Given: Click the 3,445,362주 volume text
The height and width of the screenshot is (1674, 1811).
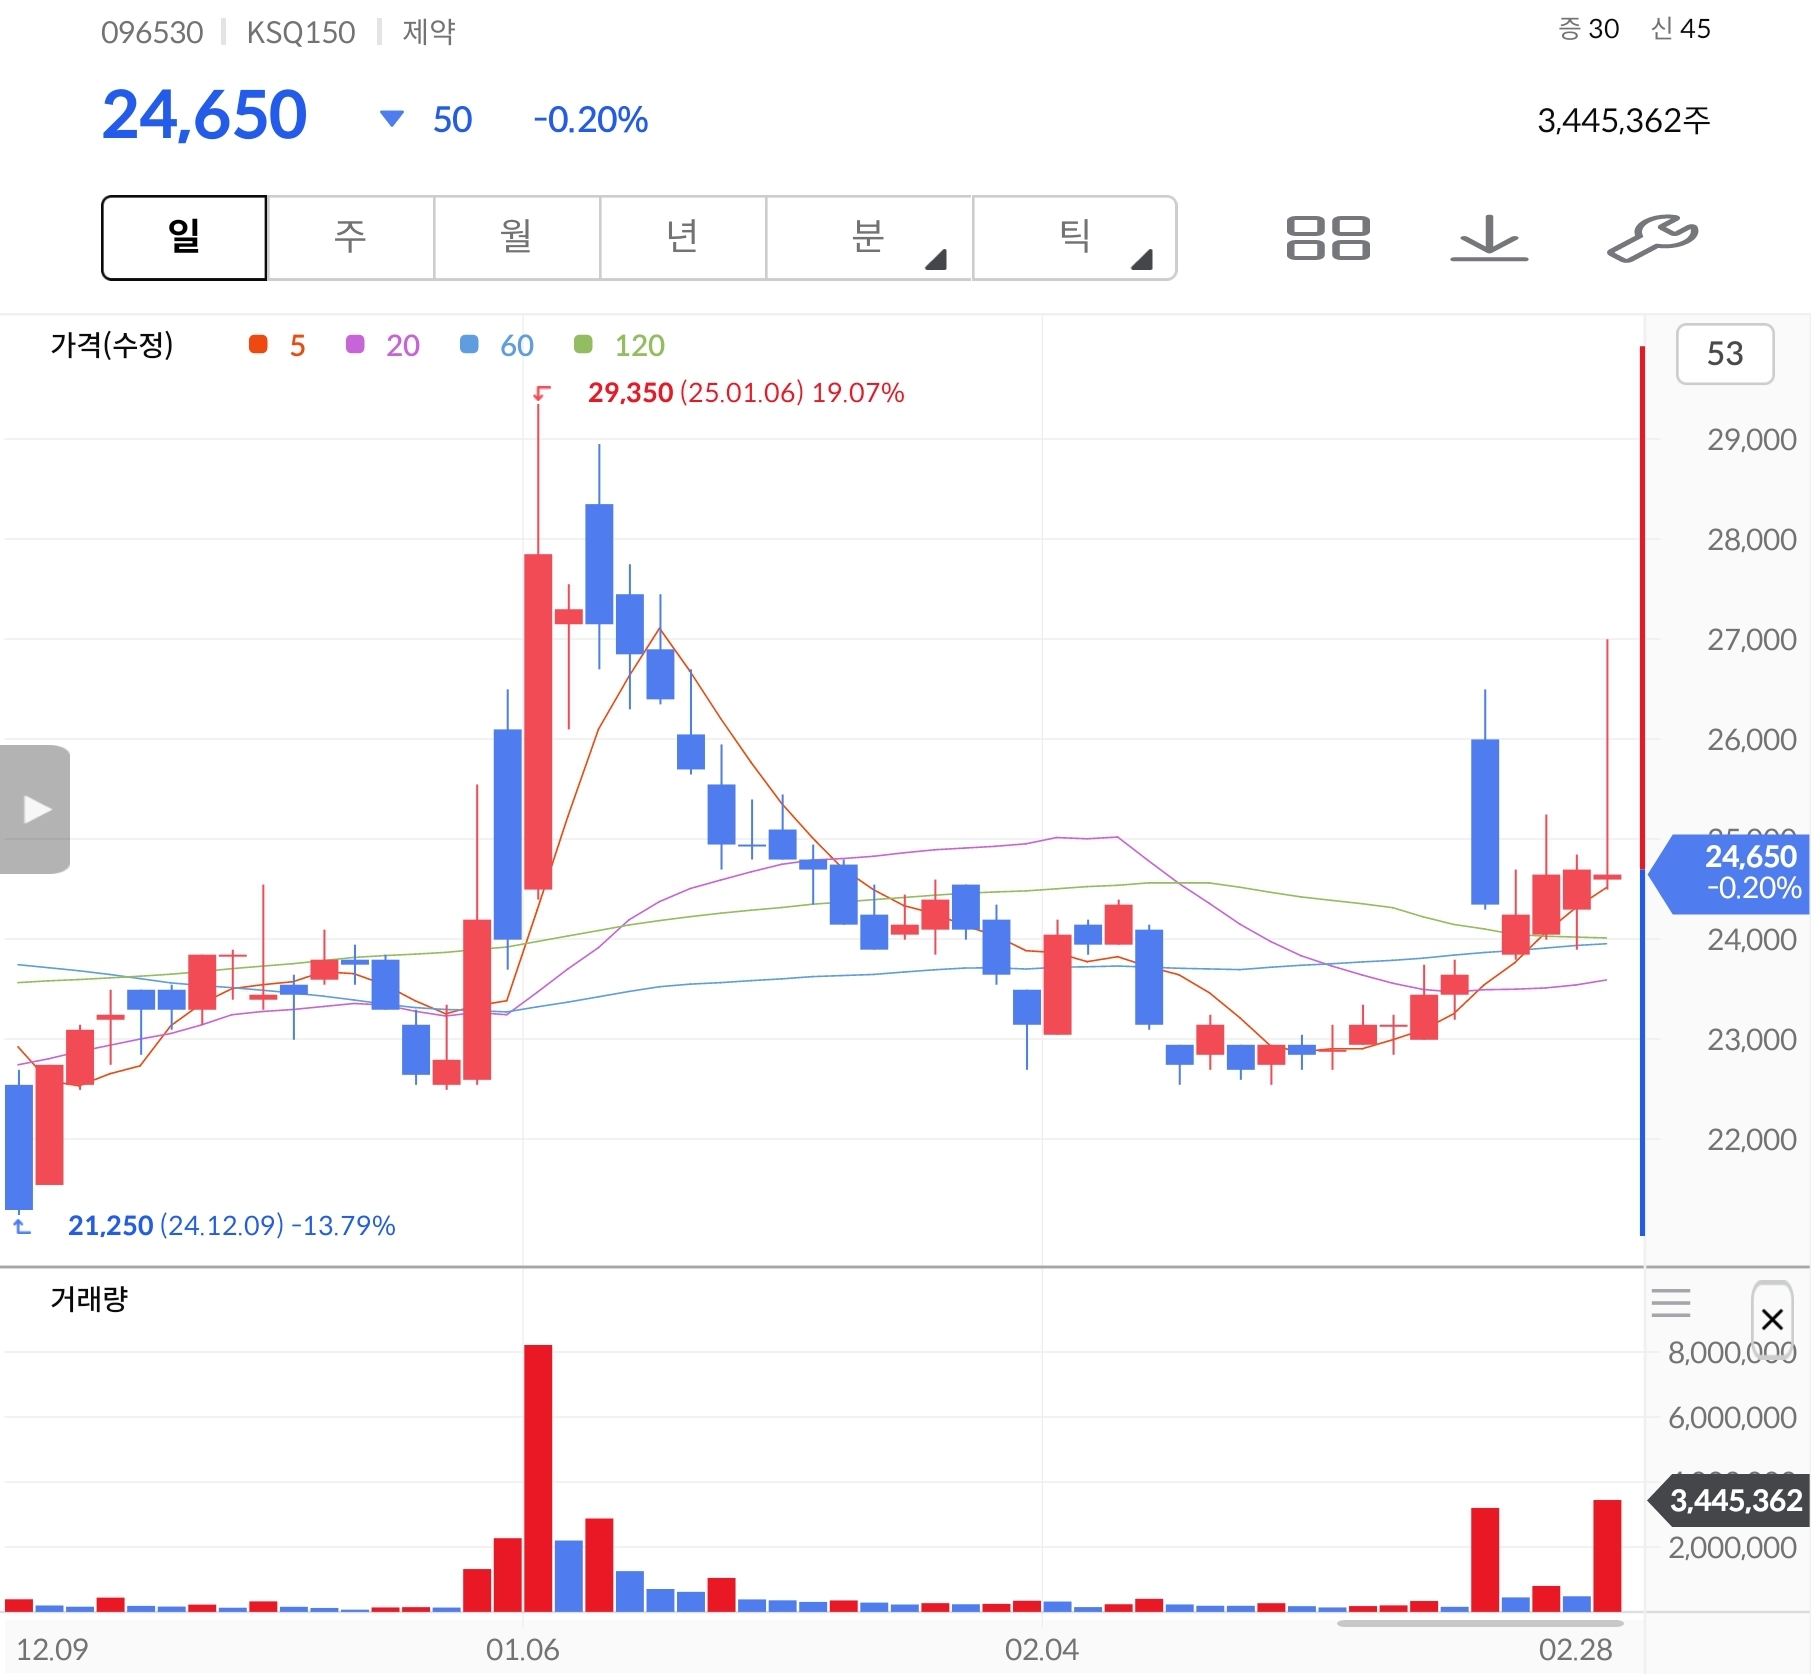Looking at the screenshot, I should (1624, 121).
